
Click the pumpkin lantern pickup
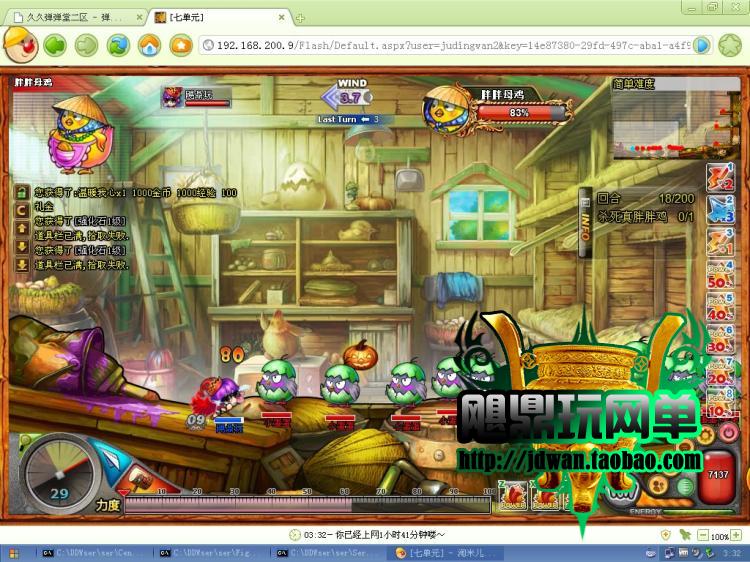[360, 355]
